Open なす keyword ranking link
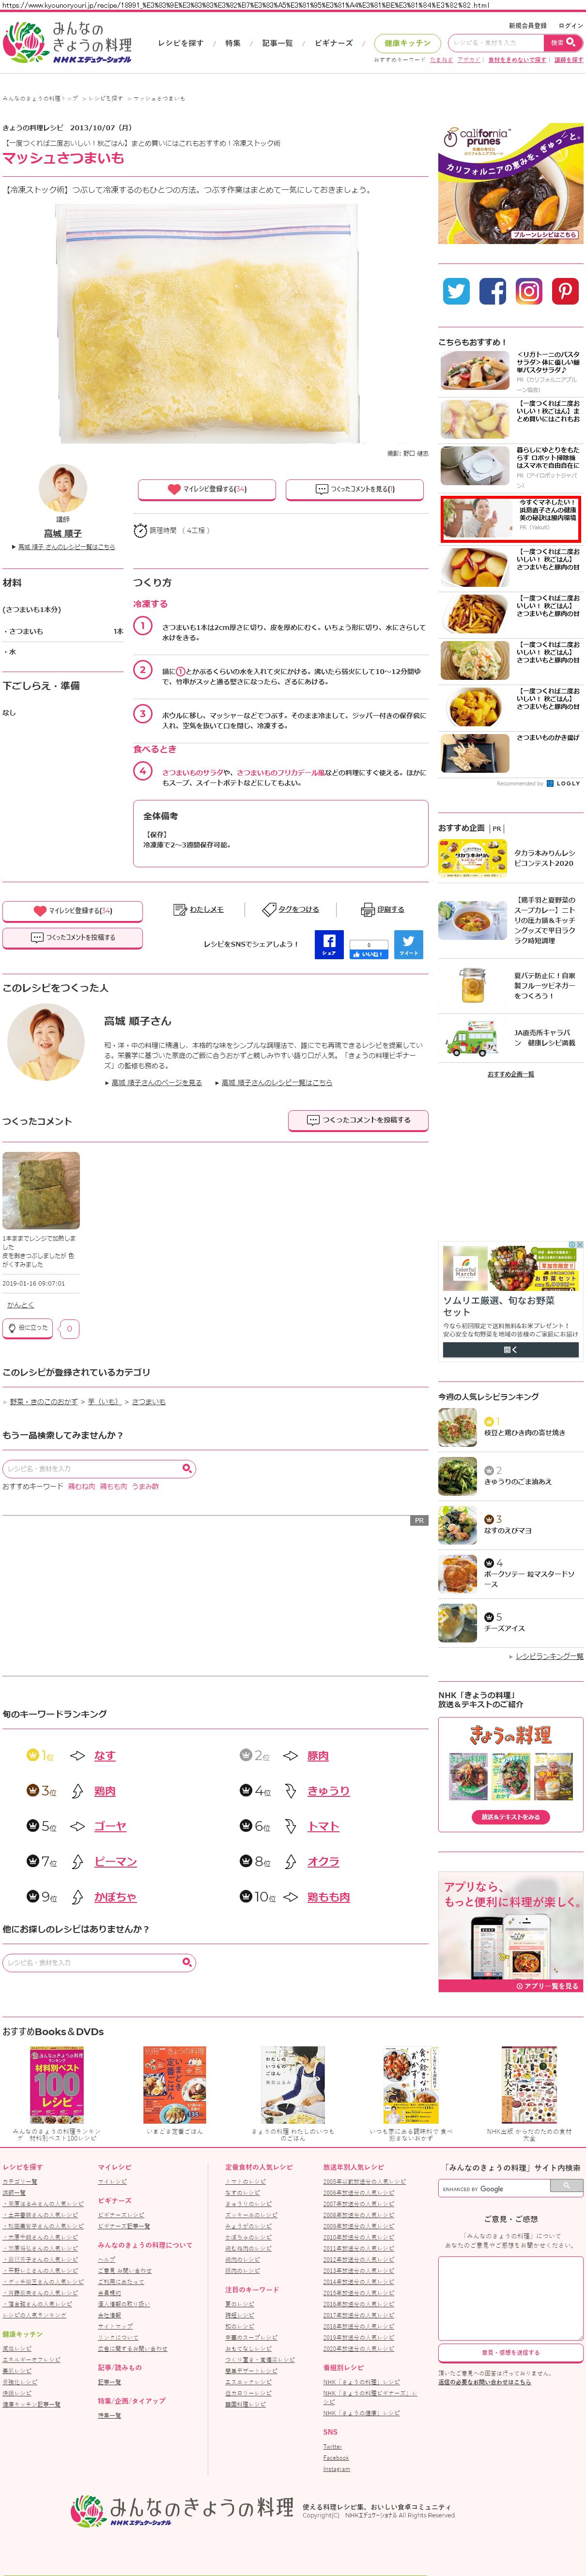This screenshot has width=586, height=2576. [105, 1755]
